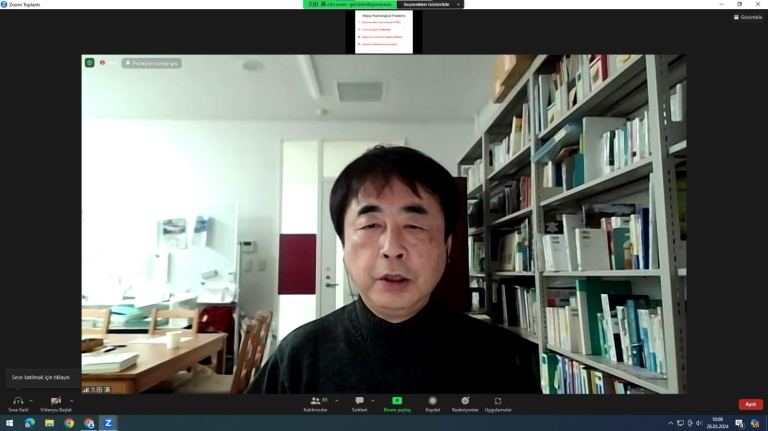Screen dimensions: 768x431
Task: Click the Kaydet record icon
Action: point(432,401)
